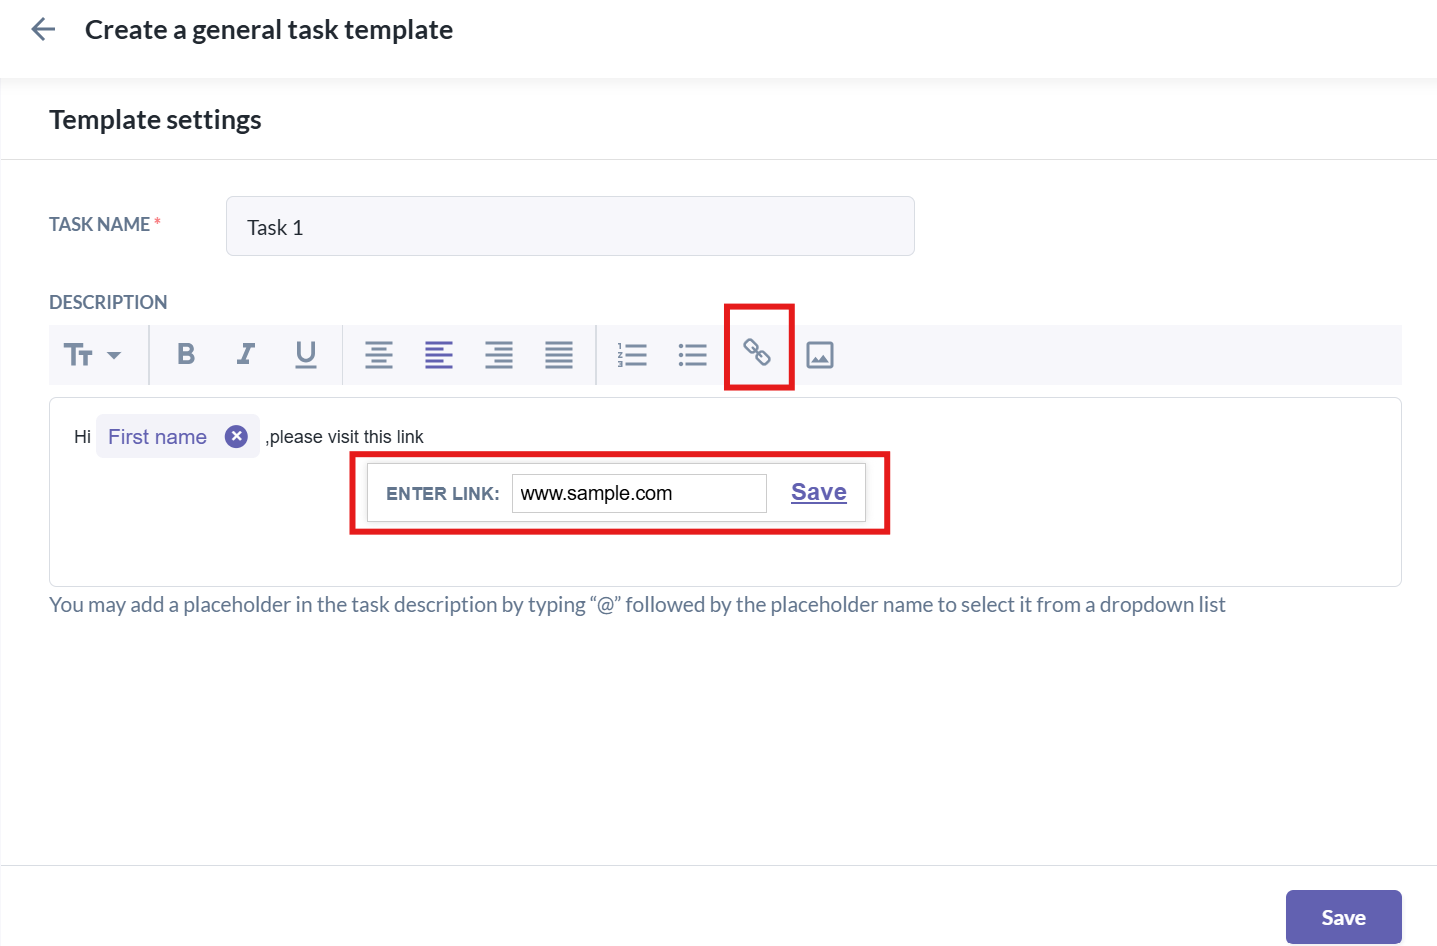Open the text size dropdown
The height and width of the screenshot is (946, 1437).
tap(92, 355)
